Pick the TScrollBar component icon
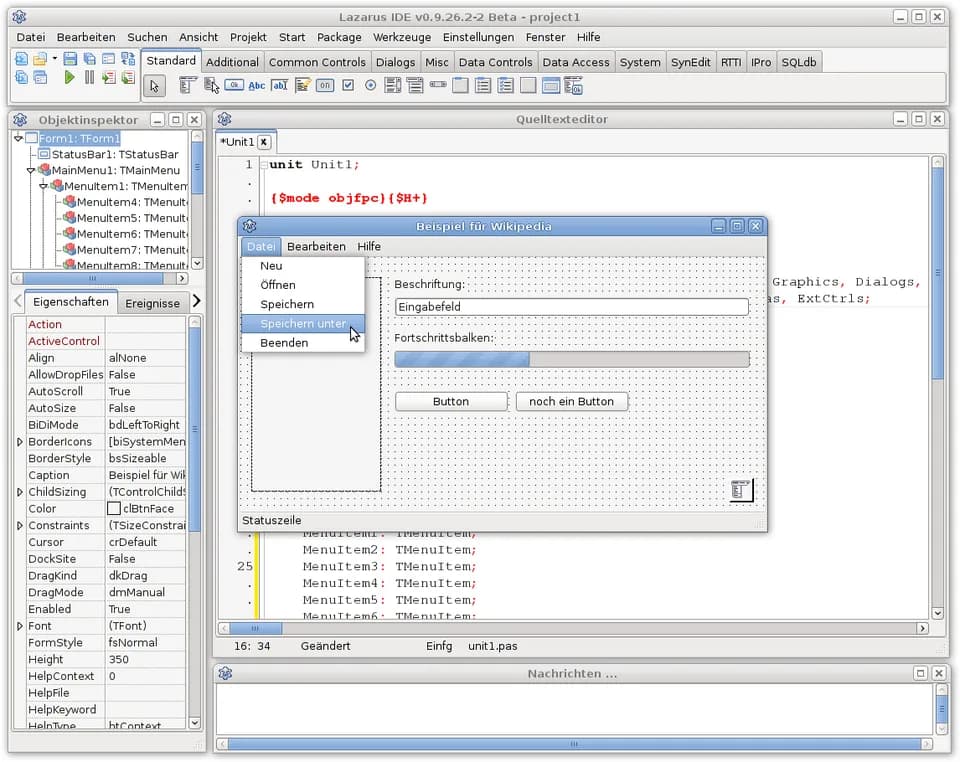 tap(438, 84)
